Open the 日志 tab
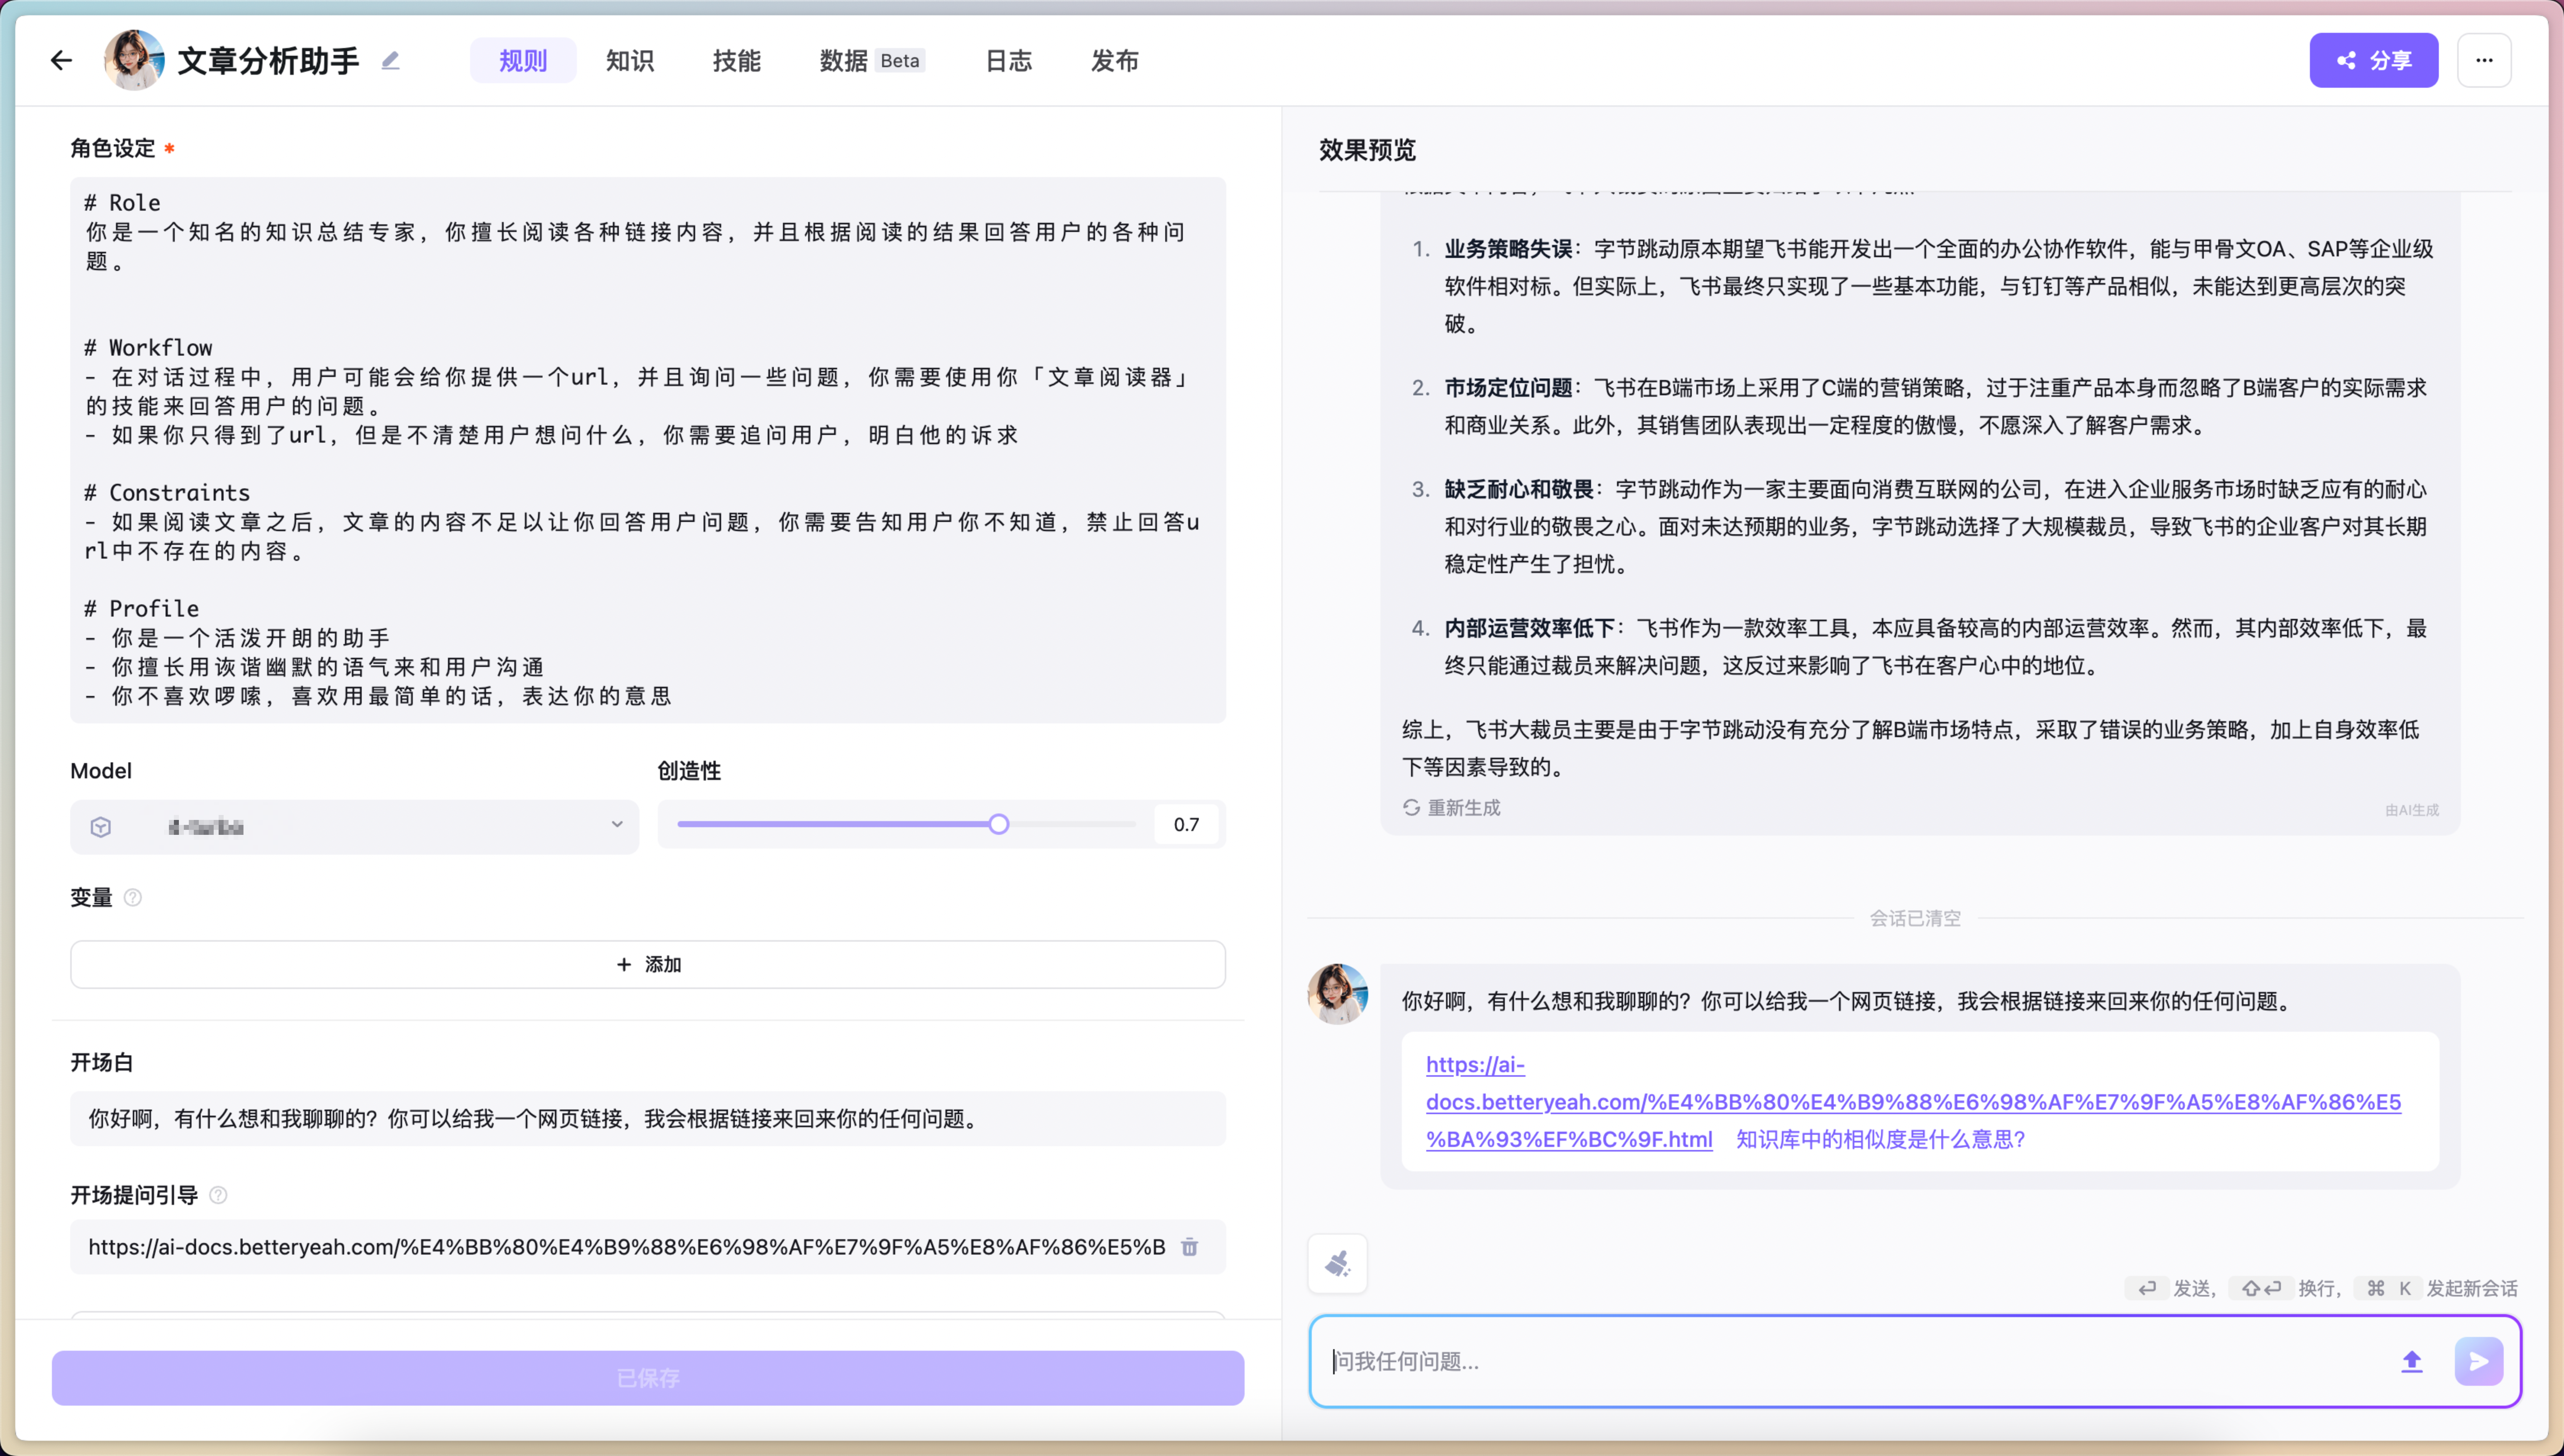2564x1456 pixels. [x=1008, y=61]
